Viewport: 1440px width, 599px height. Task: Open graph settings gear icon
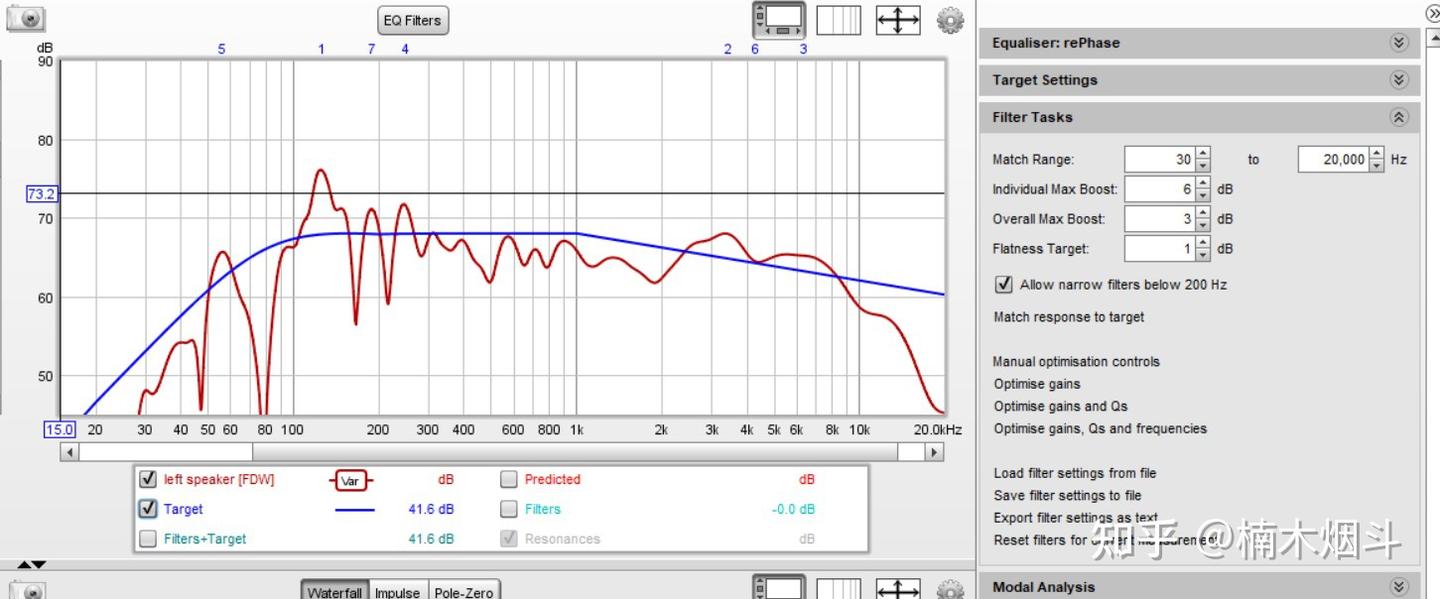pyautogui.click(x=950, y=20)
